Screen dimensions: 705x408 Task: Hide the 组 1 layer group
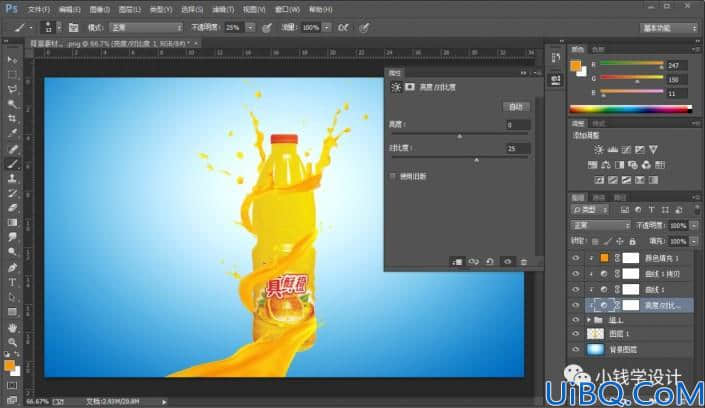click(x=576, y=320)
